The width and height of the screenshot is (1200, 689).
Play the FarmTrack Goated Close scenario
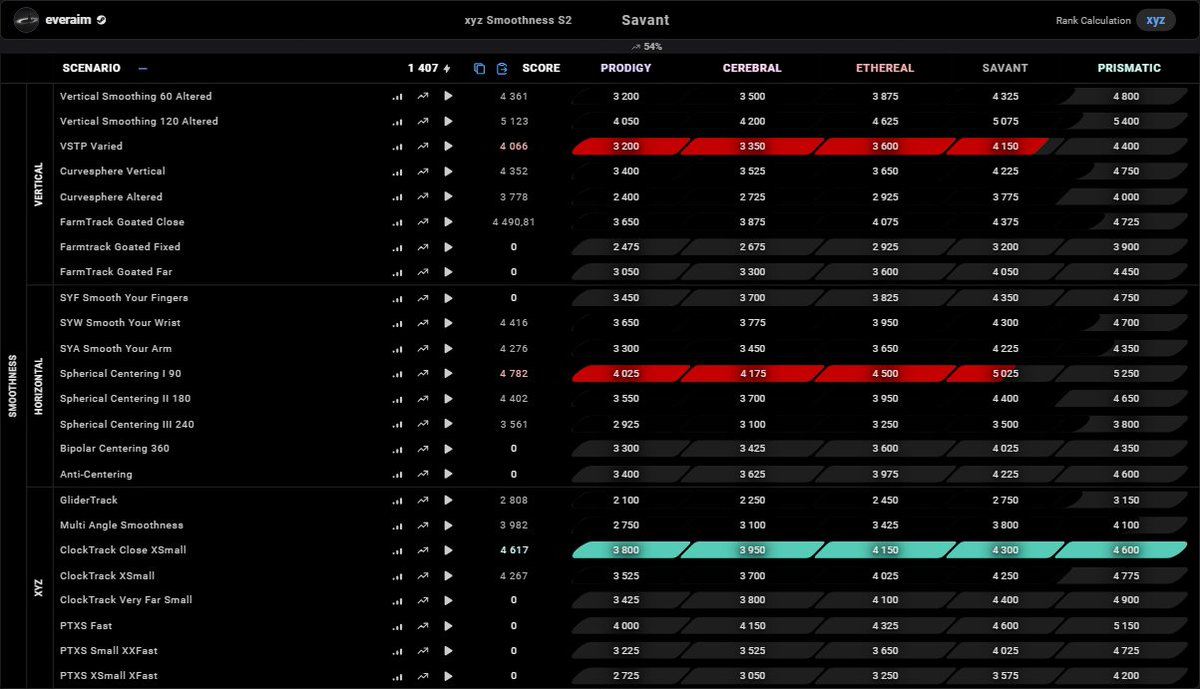[x=448, y=222]
